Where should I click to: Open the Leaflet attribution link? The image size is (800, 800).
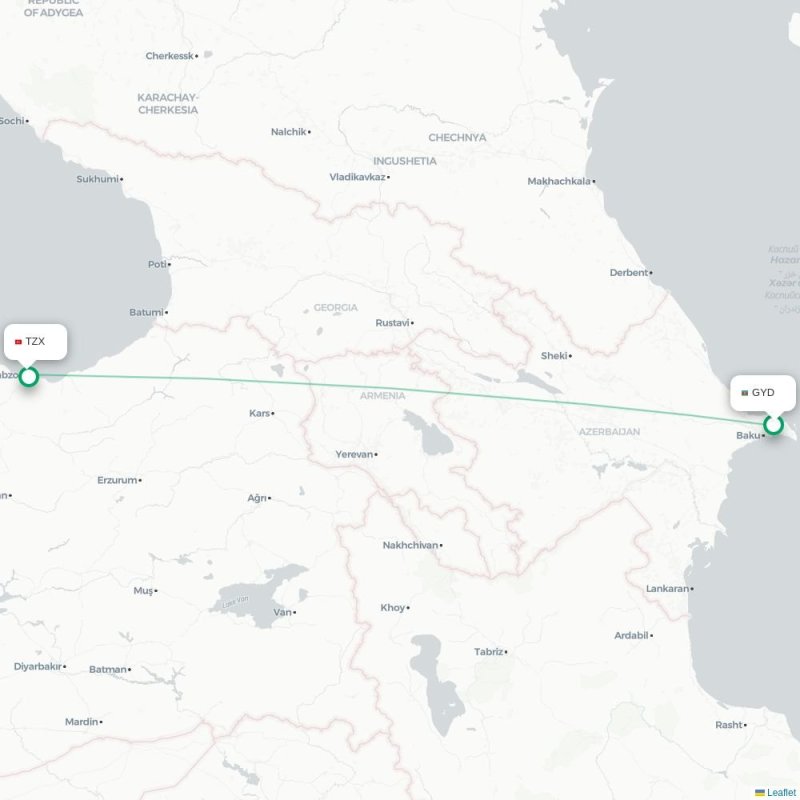781,792
